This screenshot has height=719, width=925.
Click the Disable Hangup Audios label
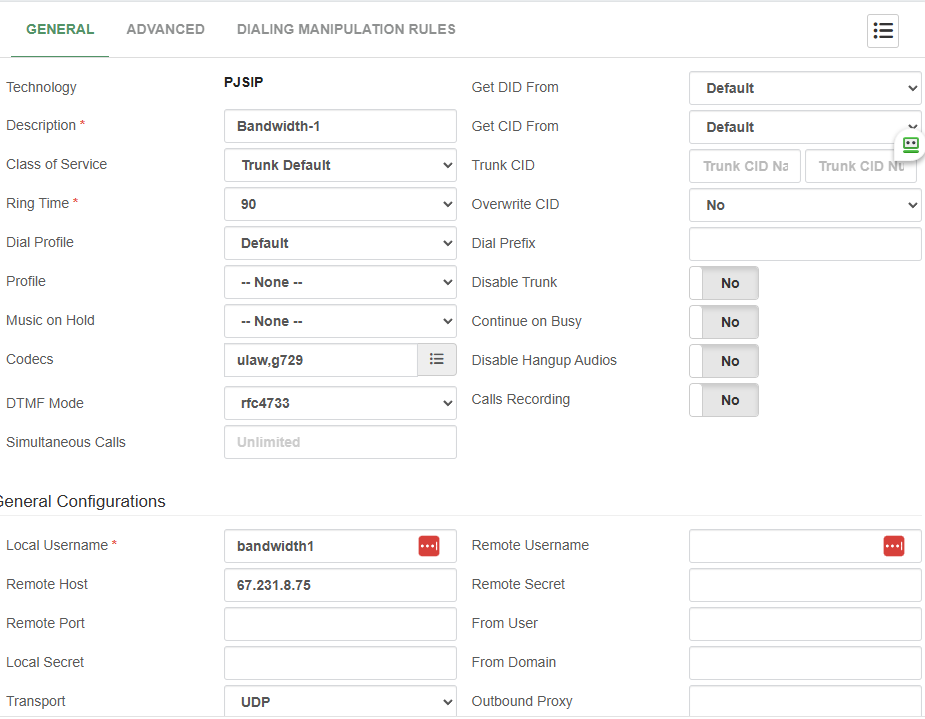point(544,360)
